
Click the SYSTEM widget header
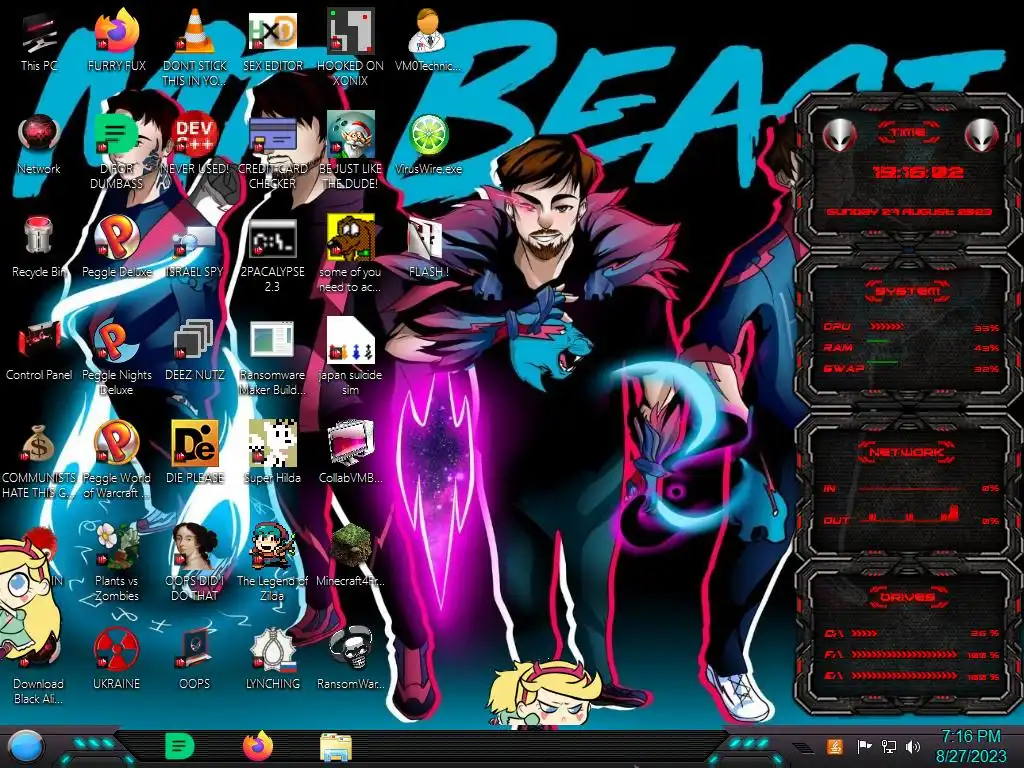coord(908,291)
